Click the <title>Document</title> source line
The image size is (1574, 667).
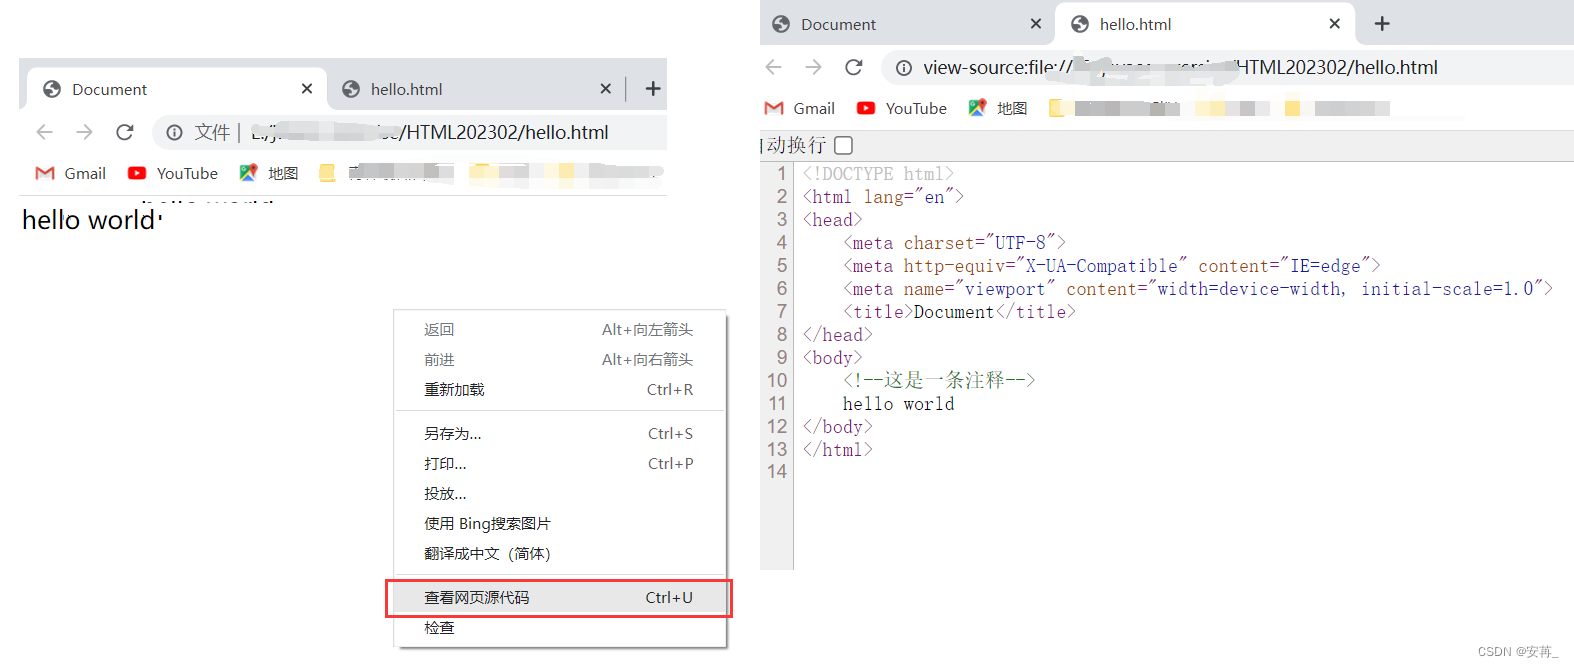(x=959, y=312)
